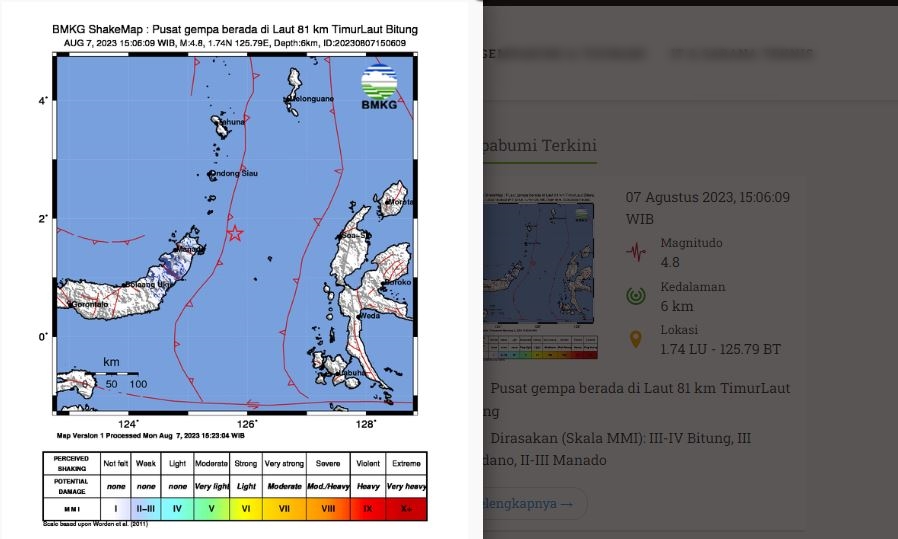The height and width of the screenshot is (539, 898).
Task: Click the Magnitudo value 4.8
Action: (669, 262)
